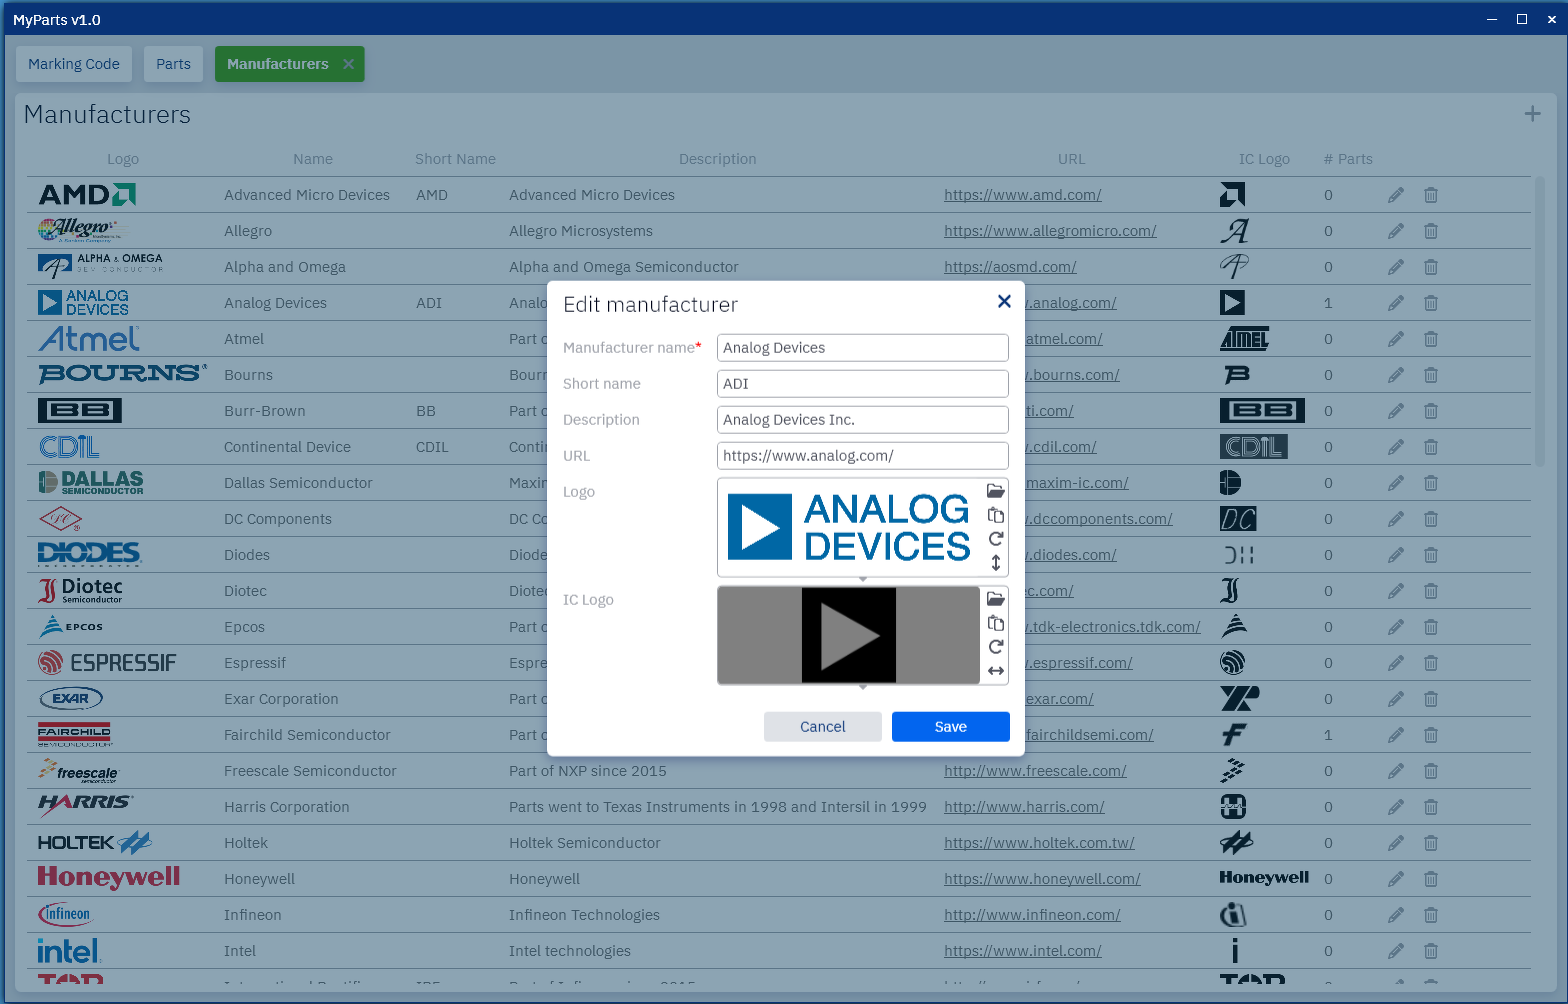Screen dimensions: 1568x1004
Task: Paste clipboard image into the IC Logo field
Action: (x=995, y=623)
